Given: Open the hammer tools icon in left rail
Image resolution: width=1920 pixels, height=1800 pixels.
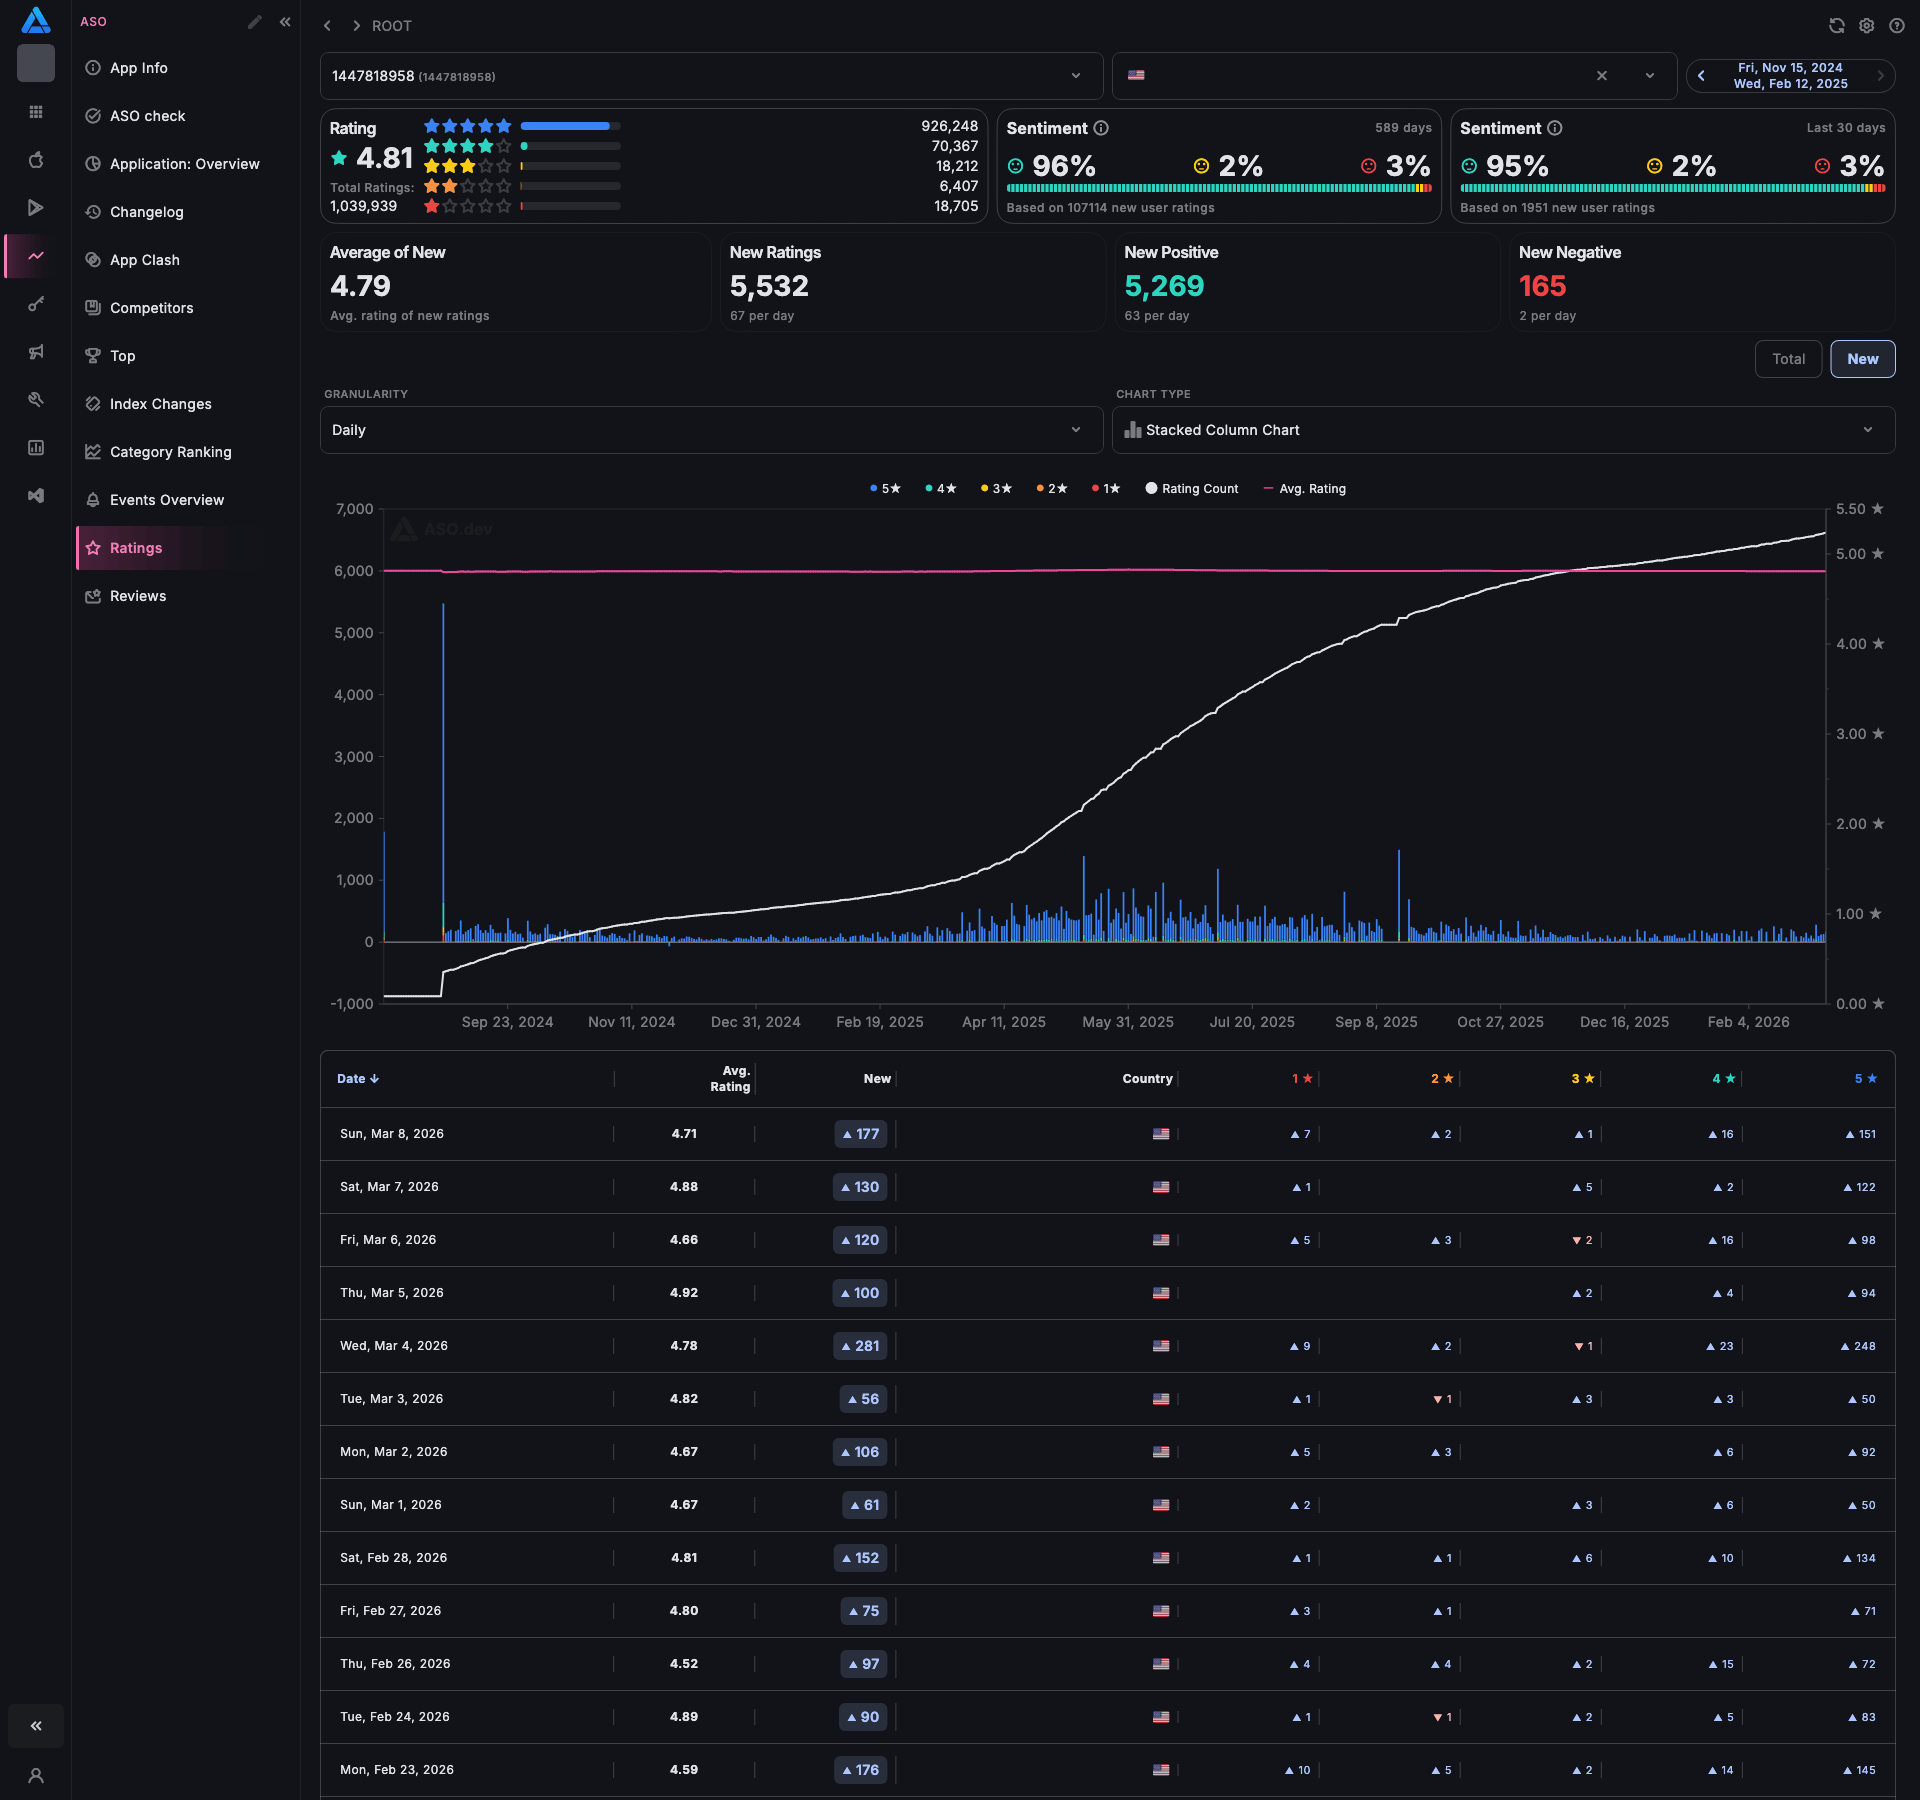Looking at the screenshot, I should pyautogui.click(x=36, y=400).
